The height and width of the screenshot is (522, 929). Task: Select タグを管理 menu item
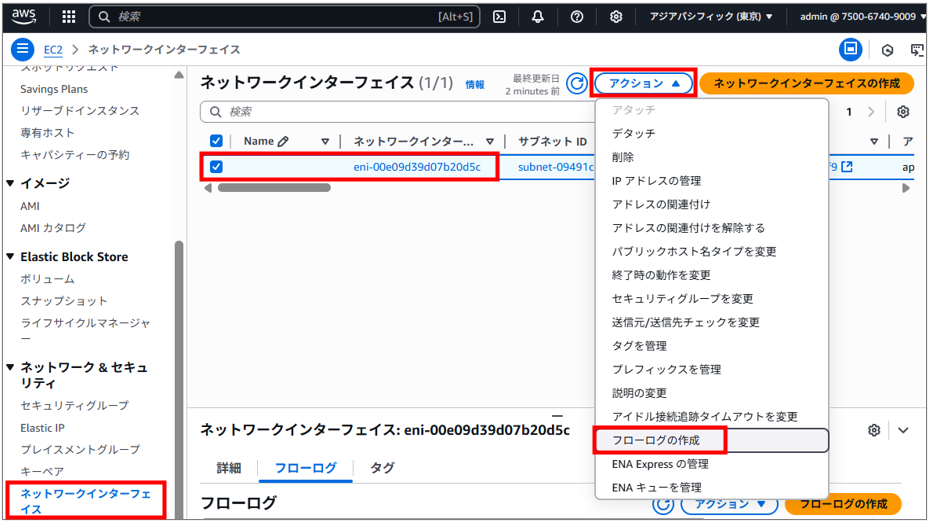[x=712, y=346]
